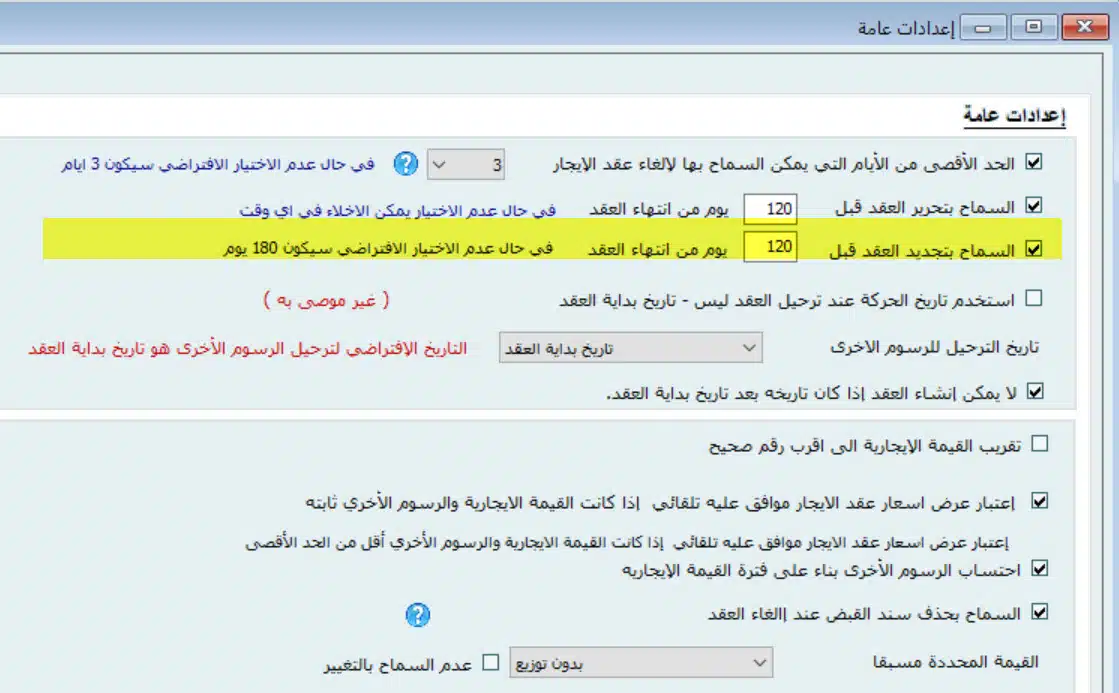
Task: Toggle لا يمكن إنشاء العقد checkbox
Action: click(1034, 392)
